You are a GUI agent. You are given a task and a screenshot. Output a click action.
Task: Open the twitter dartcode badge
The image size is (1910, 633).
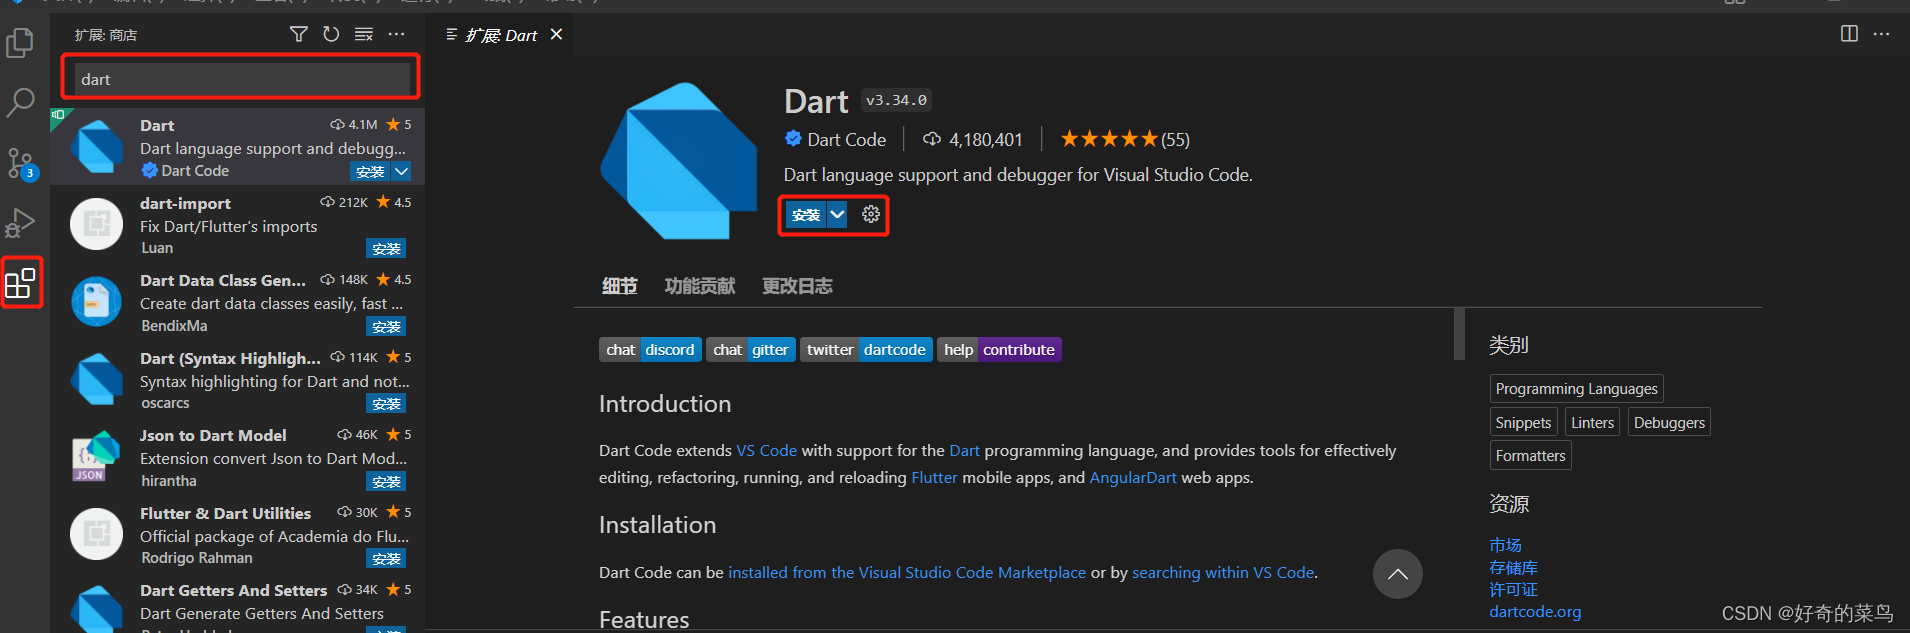[866, 349]
